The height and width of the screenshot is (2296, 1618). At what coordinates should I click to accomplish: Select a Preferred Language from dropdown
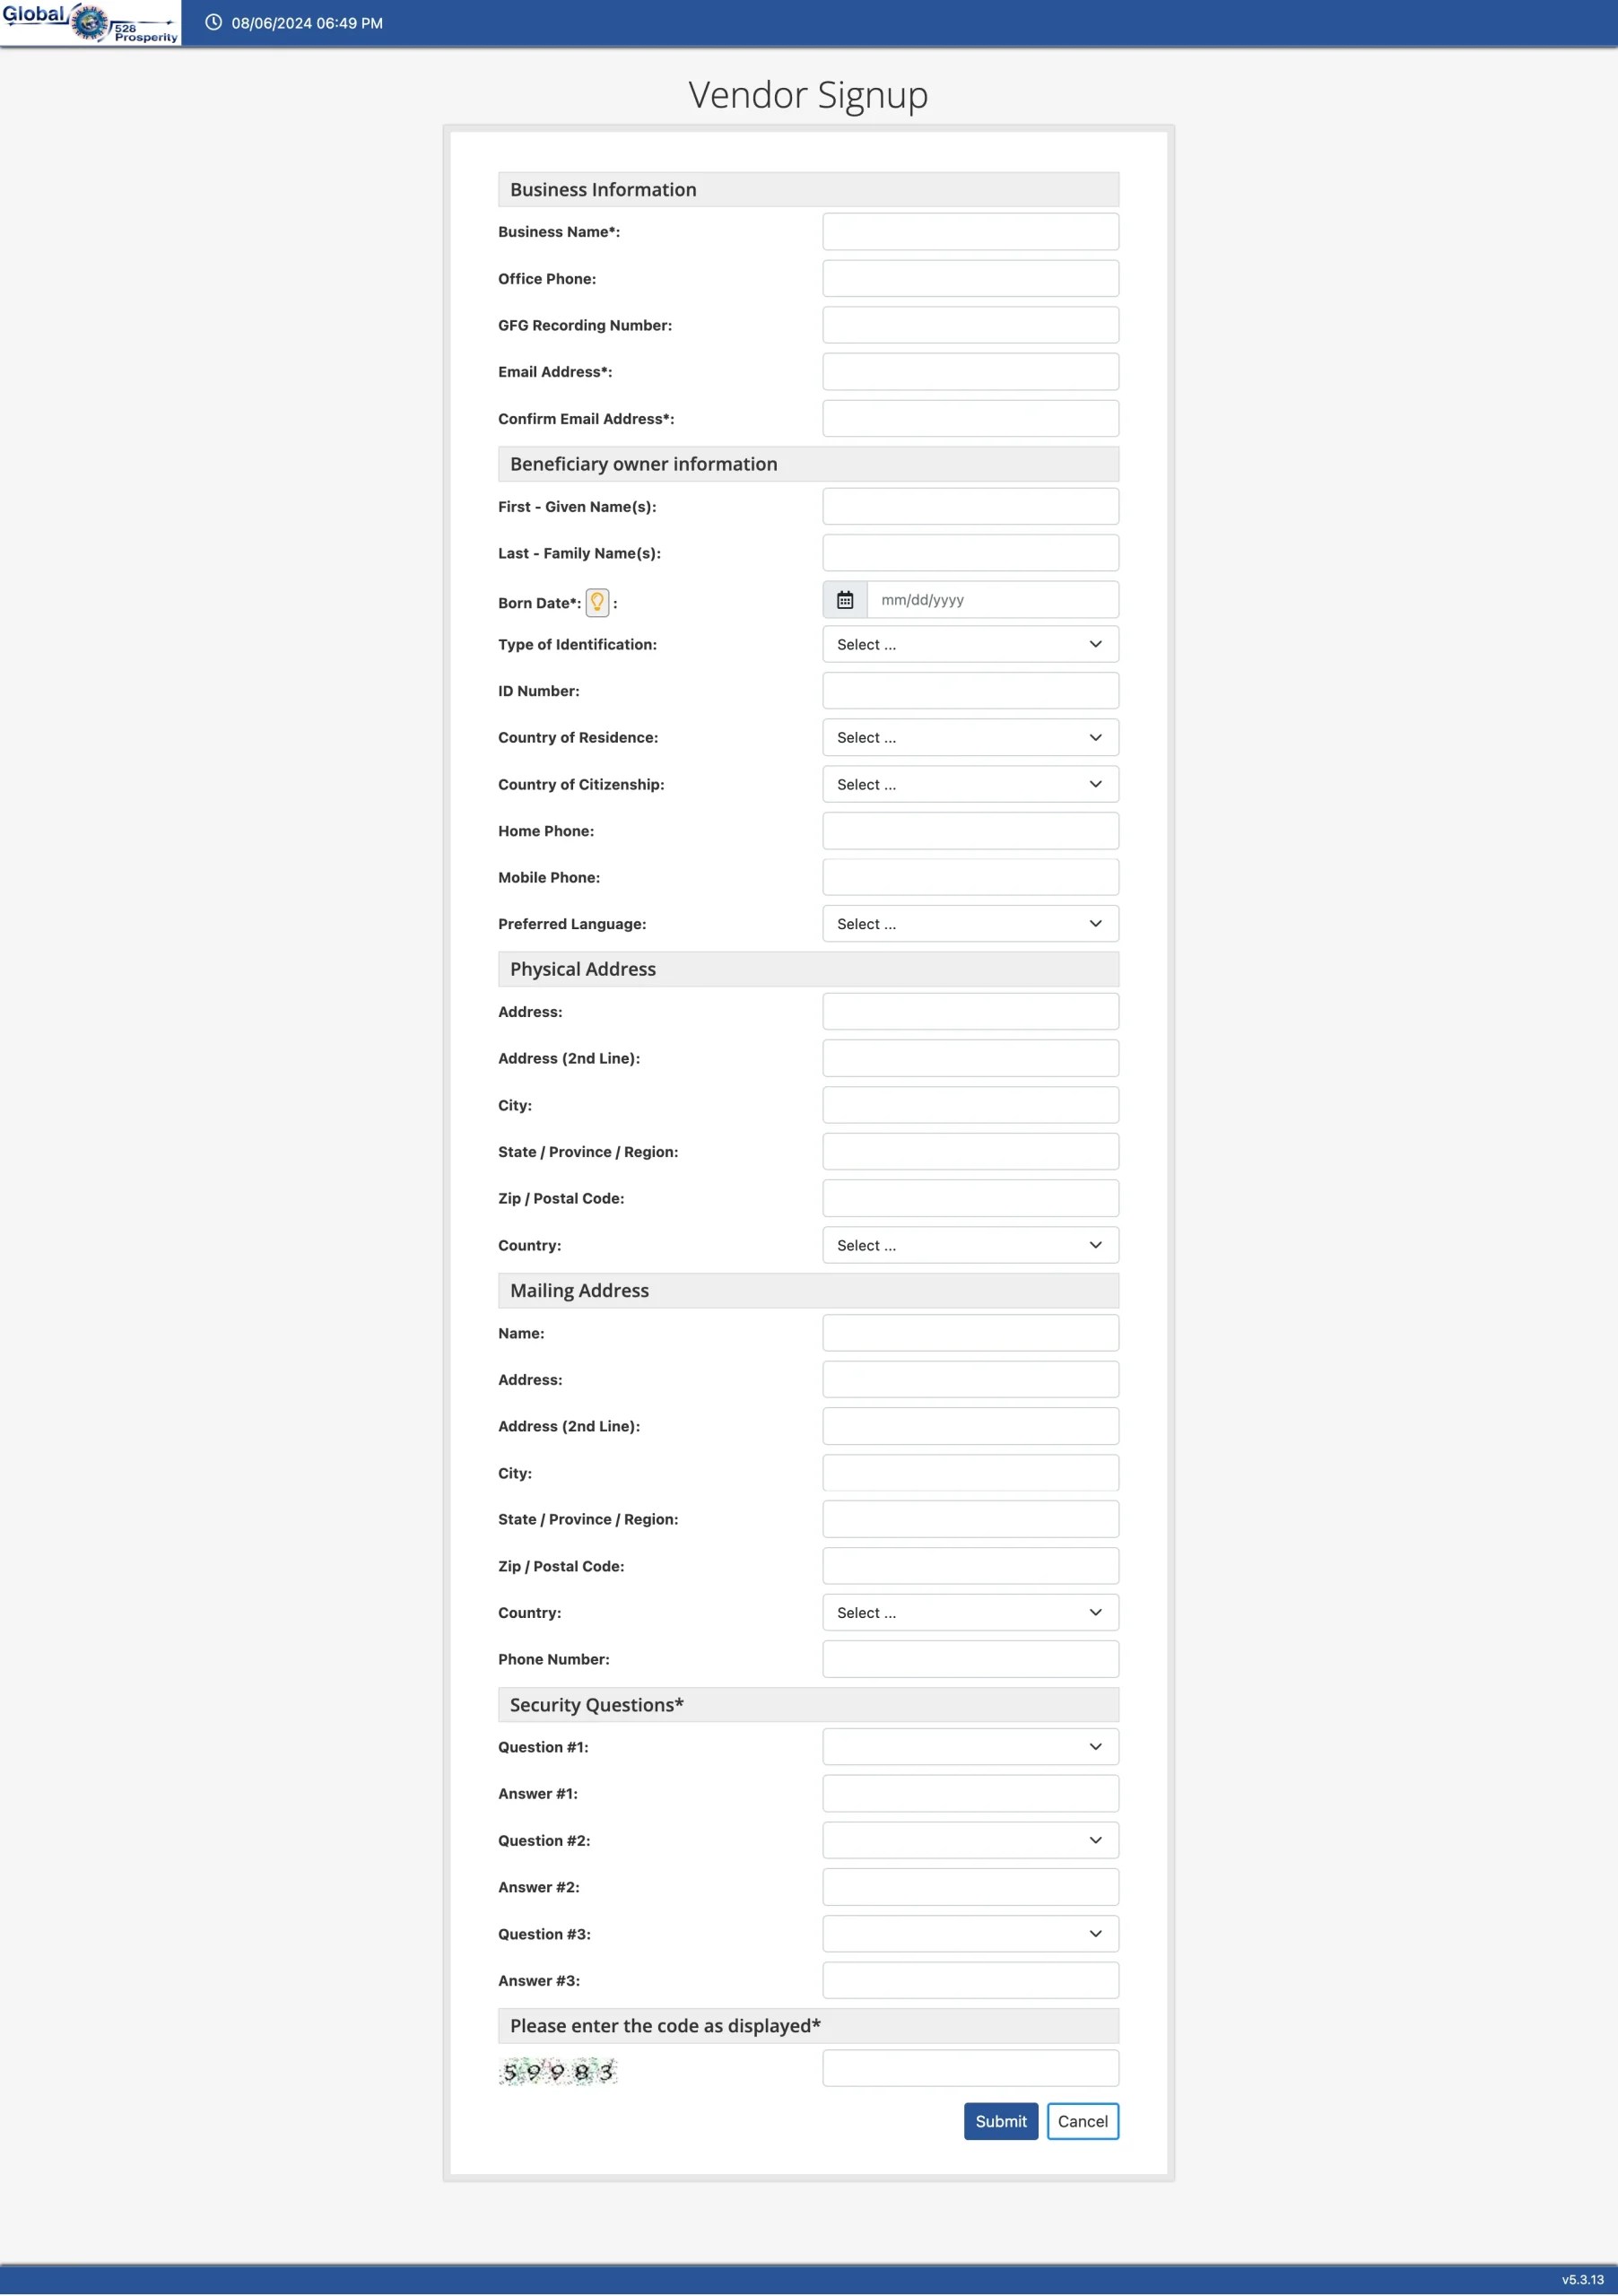click(970, 924)
